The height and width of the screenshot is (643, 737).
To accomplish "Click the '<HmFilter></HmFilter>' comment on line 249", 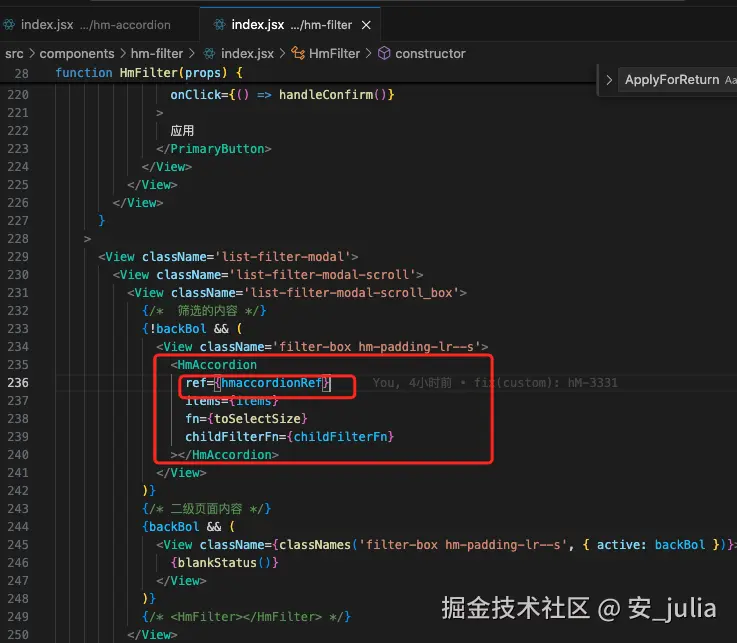I will click(246, 617).
